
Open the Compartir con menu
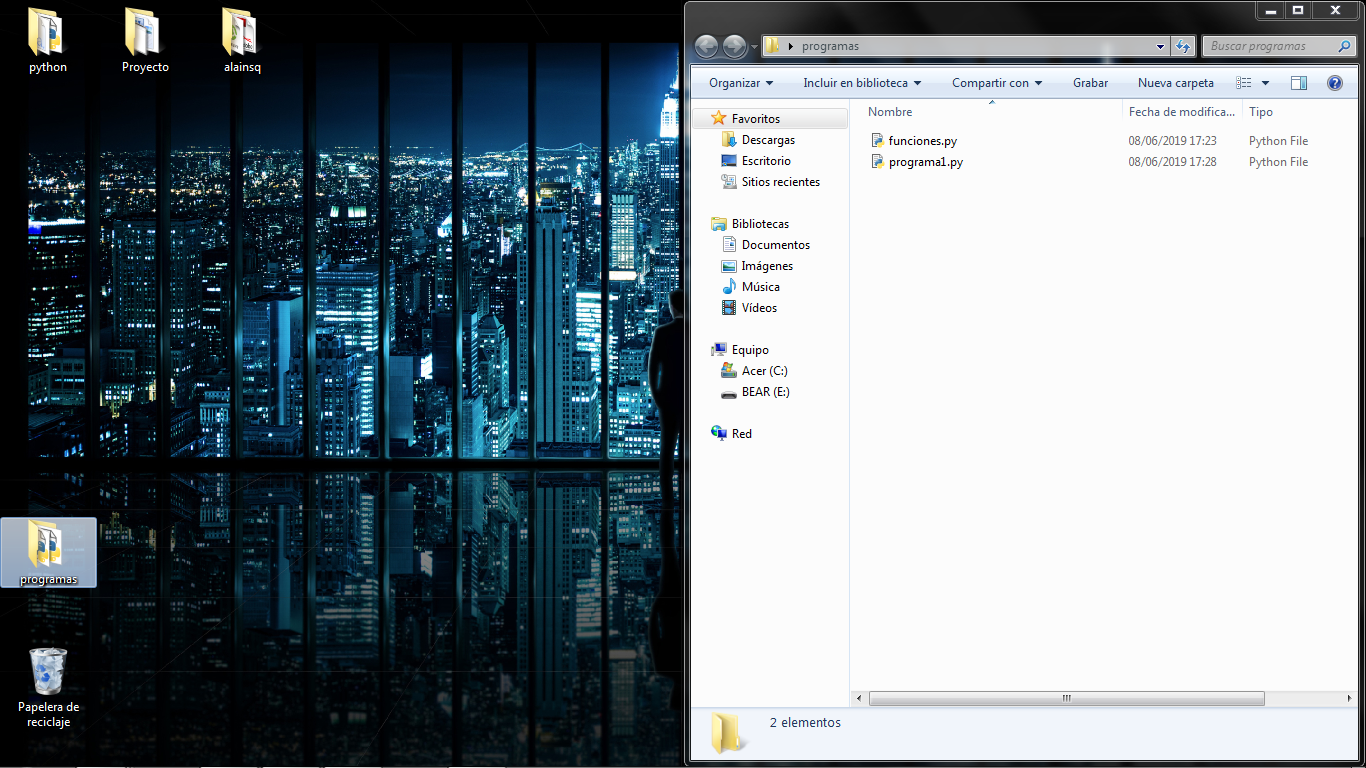click(x=997, y=83)
